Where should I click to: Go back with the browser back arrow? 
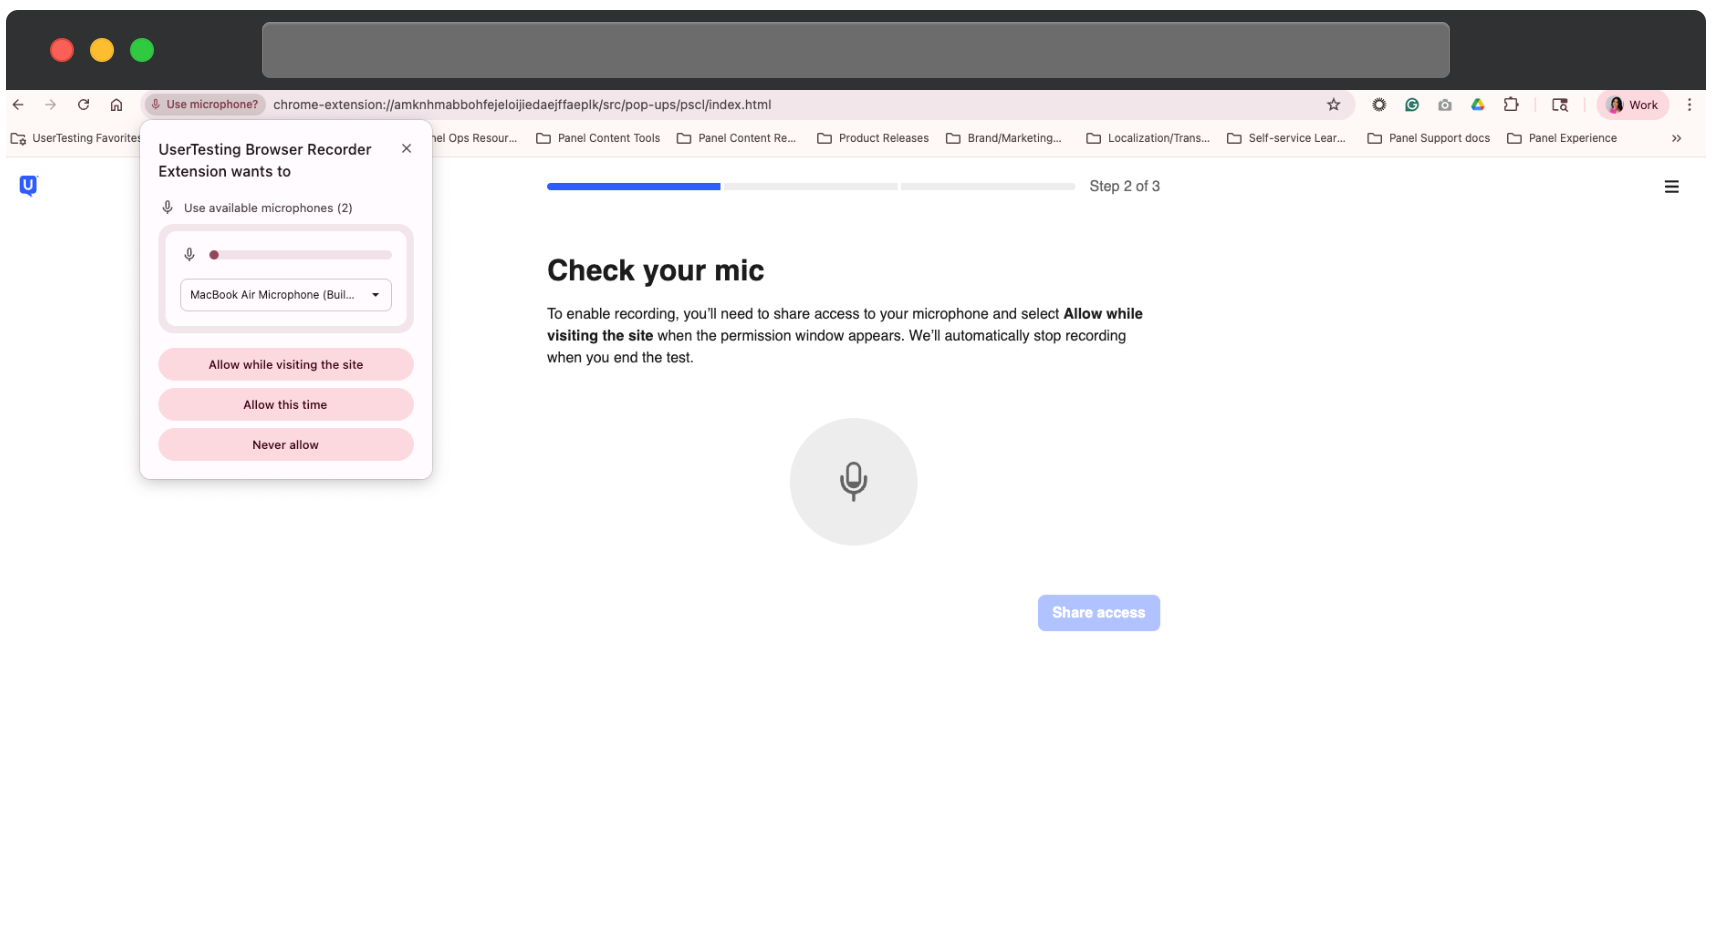18,104
